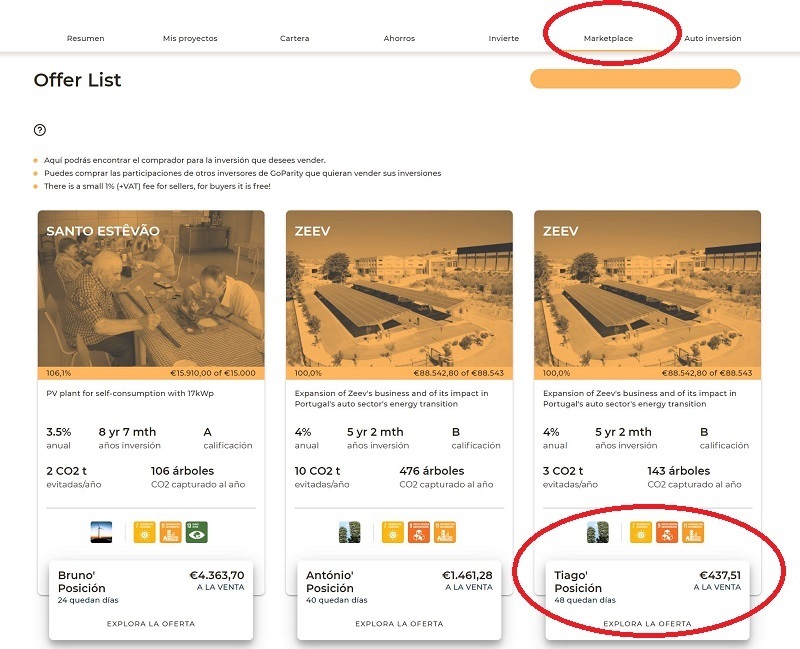Select the Cartera menu item

click(x=295, y=37)
